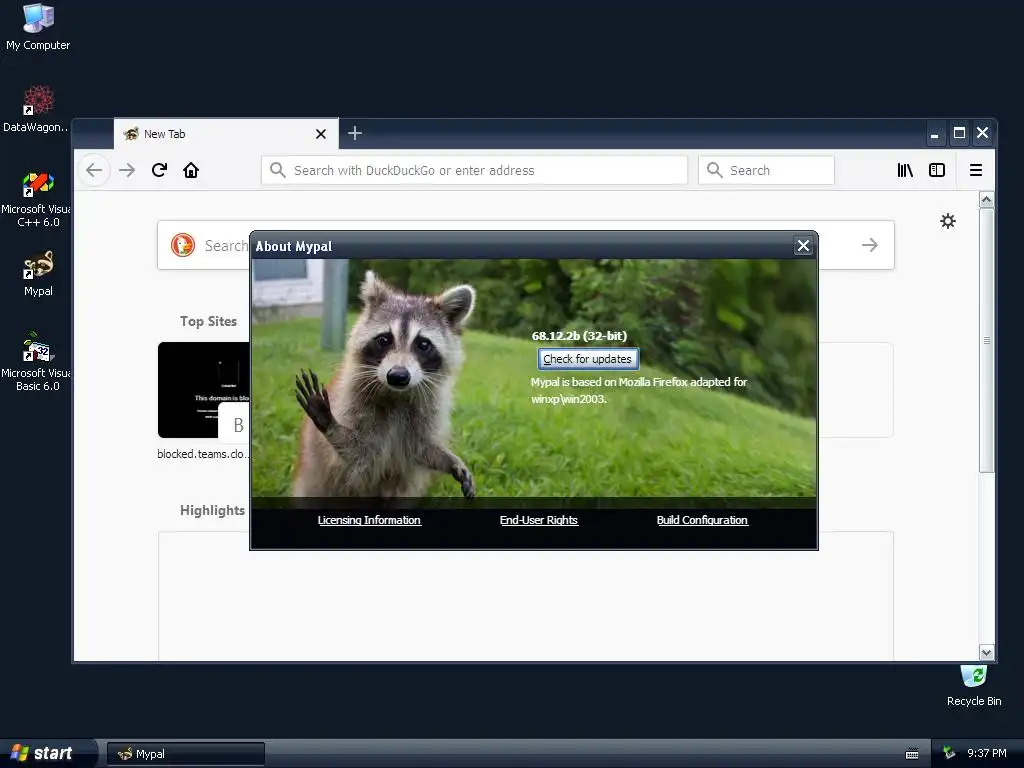Click the on-screen keyboard tray icon
1024x768 pixels.
pos(912,754)
